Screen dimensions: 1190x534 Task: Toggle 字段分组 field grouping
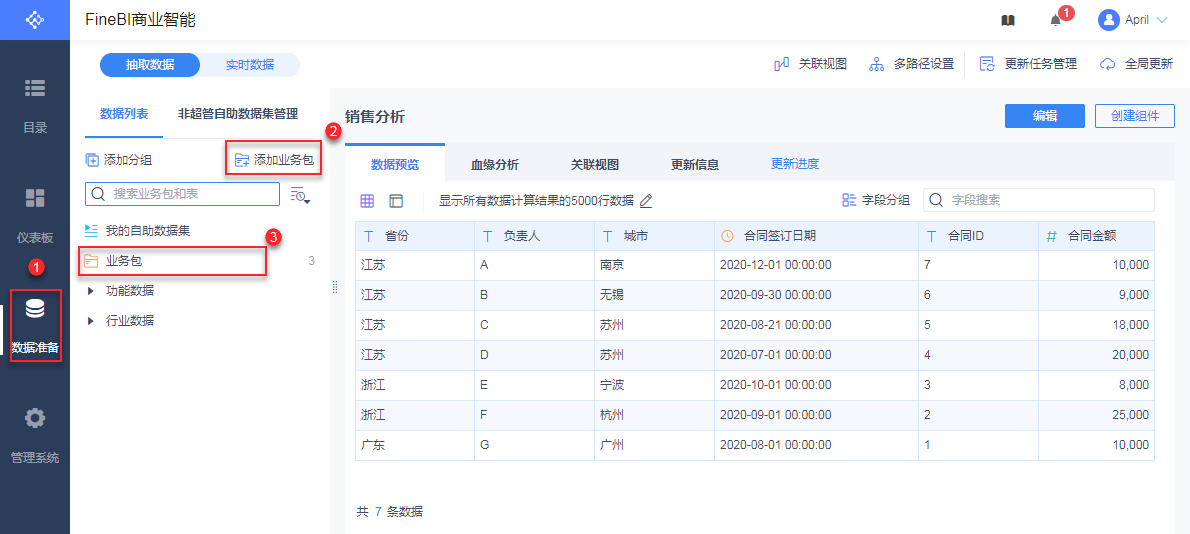pyautogui.click(x=876, y=200)
